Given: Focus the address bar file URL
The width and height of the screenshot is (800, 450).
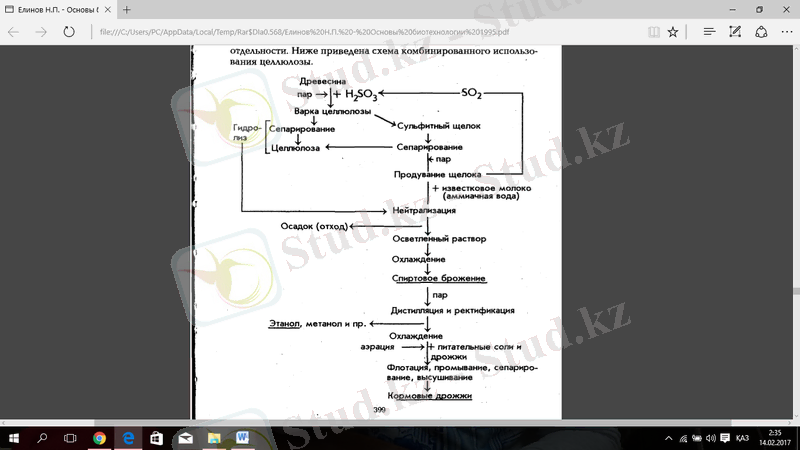Looking at the screenshot, I should (305, 32).
